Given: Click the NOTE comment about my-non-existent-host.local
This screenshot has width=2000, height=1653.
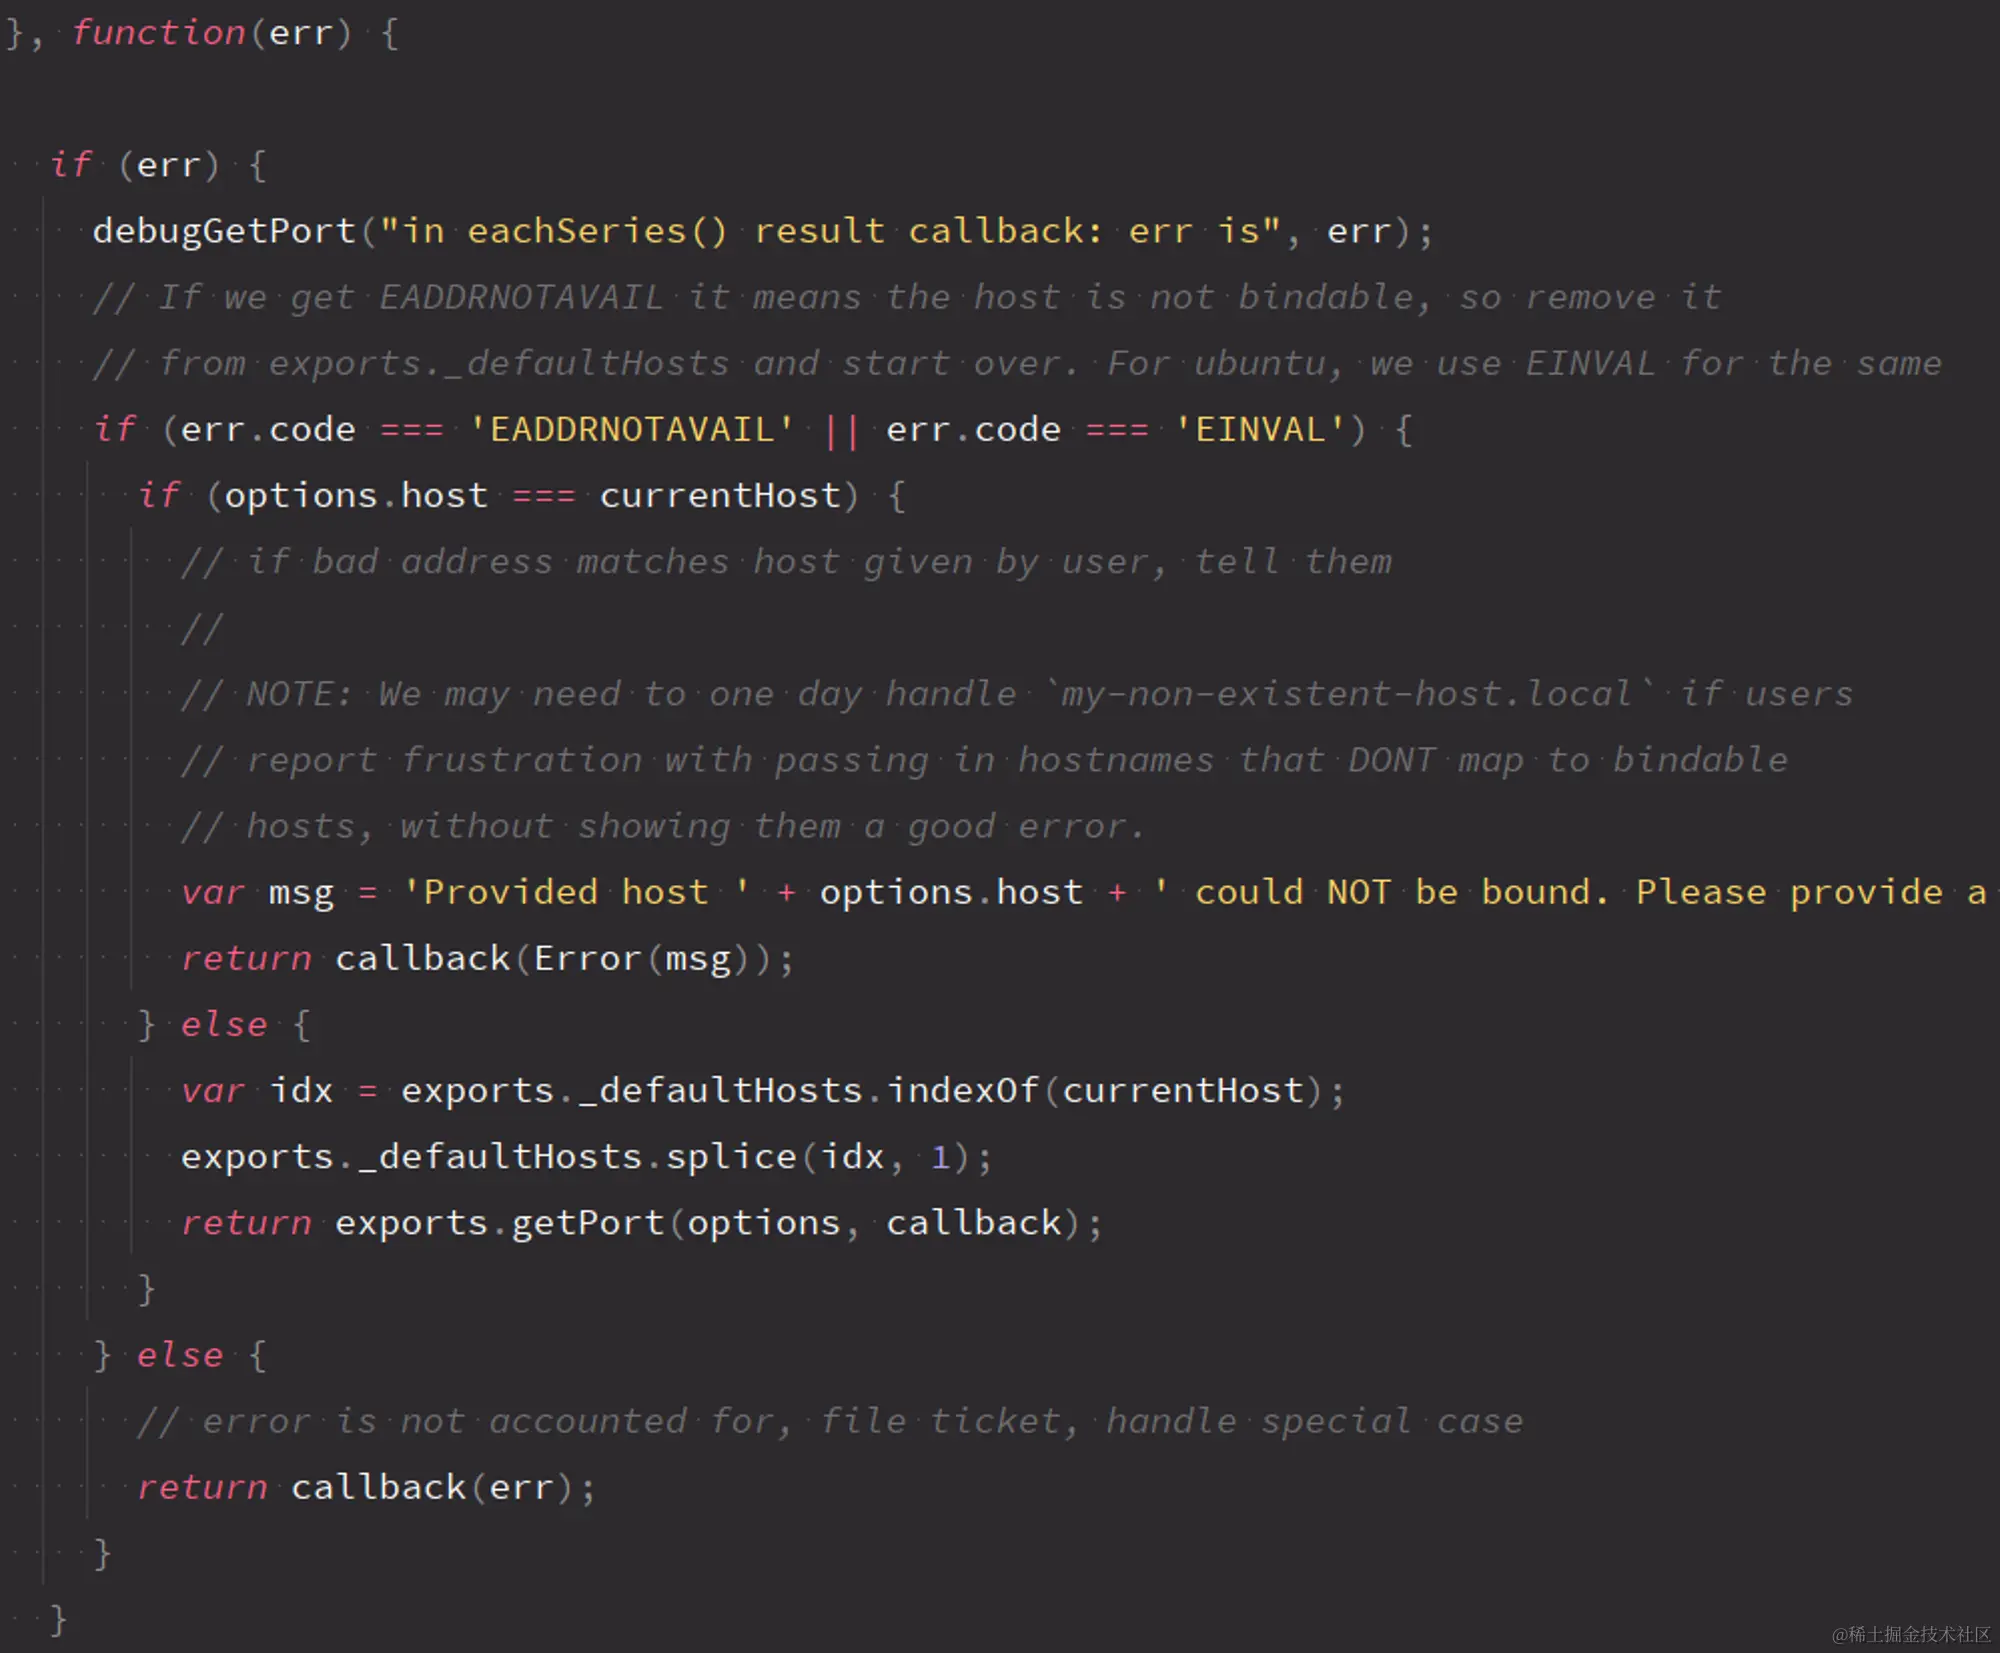Looking at the screenshot, I should click(1015, 693).
